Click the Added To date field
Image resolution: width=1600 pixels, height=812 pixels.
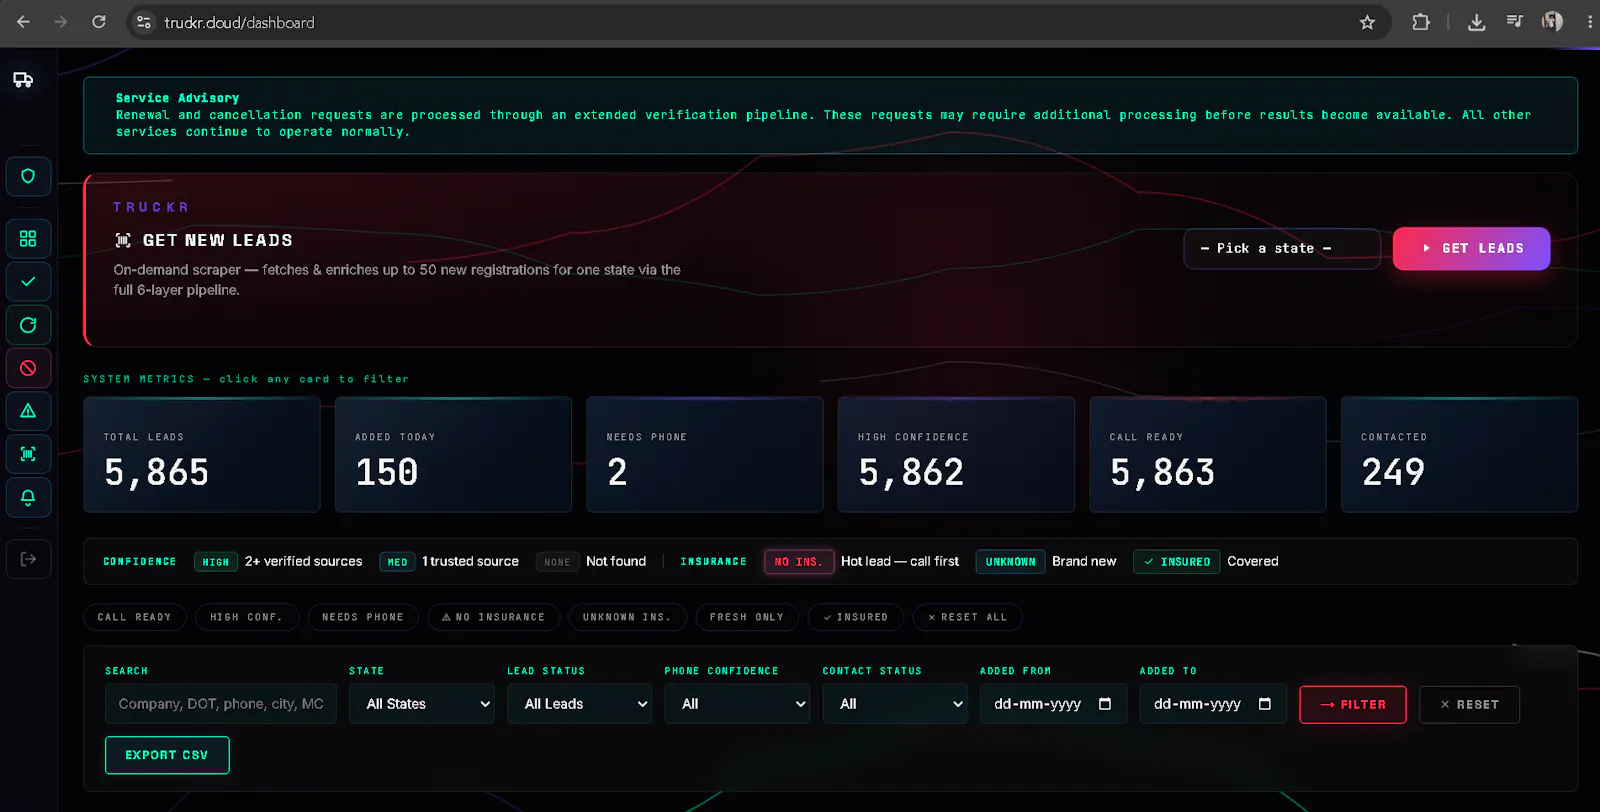1213,704
